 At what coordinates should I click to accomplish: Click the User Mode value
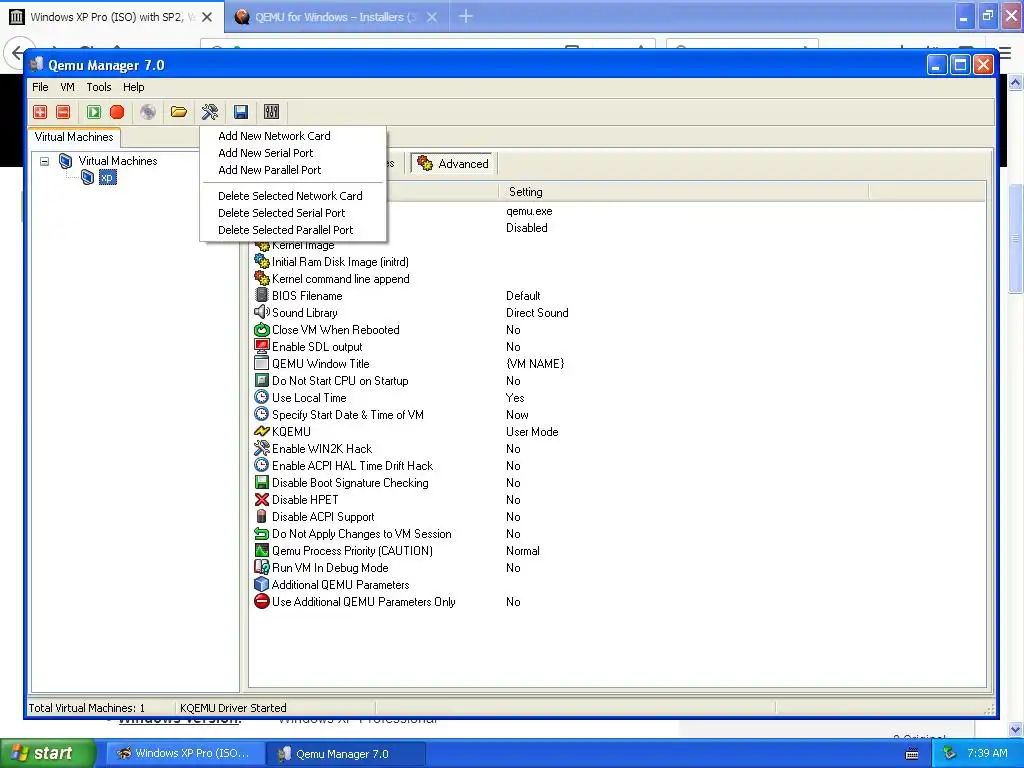(532, 432)
